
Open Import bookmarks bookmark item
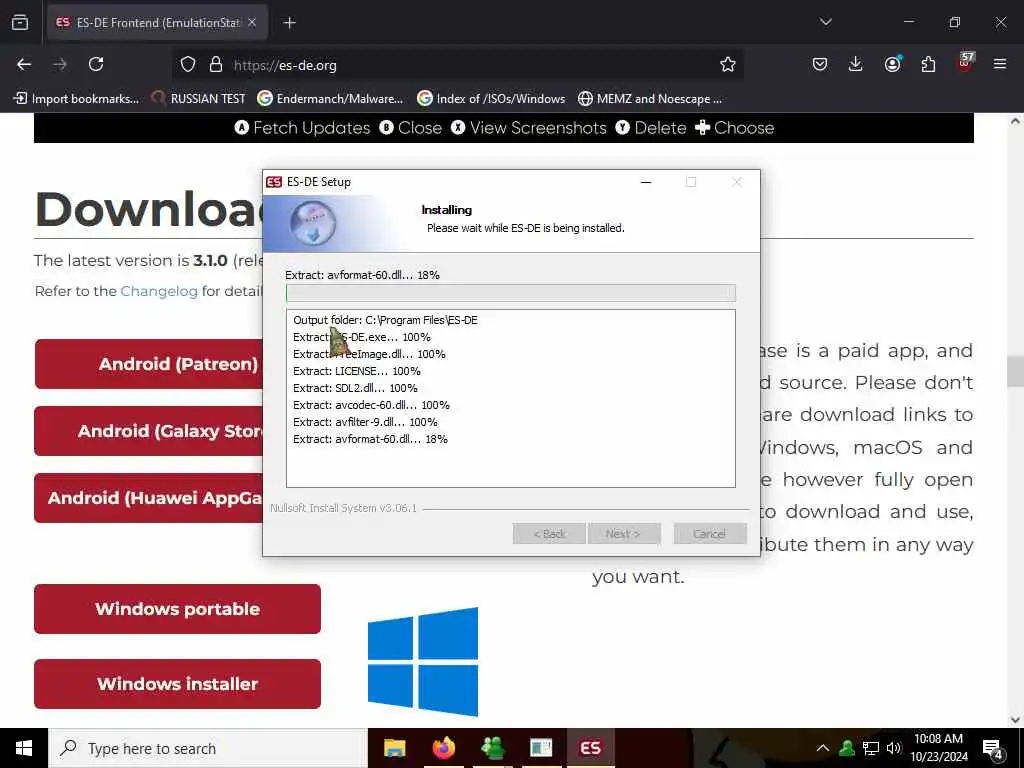pyautogui.click(x=76, y=99)
